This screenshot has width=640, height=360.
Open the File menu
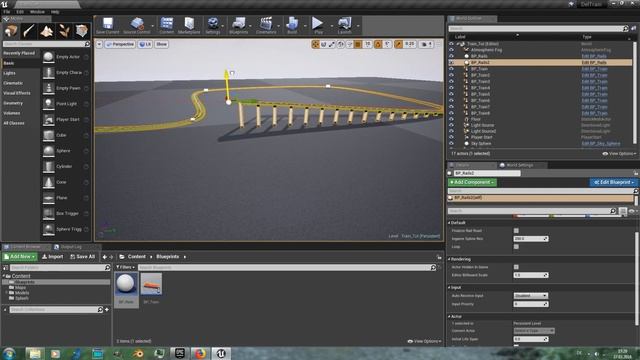[7, 12]
